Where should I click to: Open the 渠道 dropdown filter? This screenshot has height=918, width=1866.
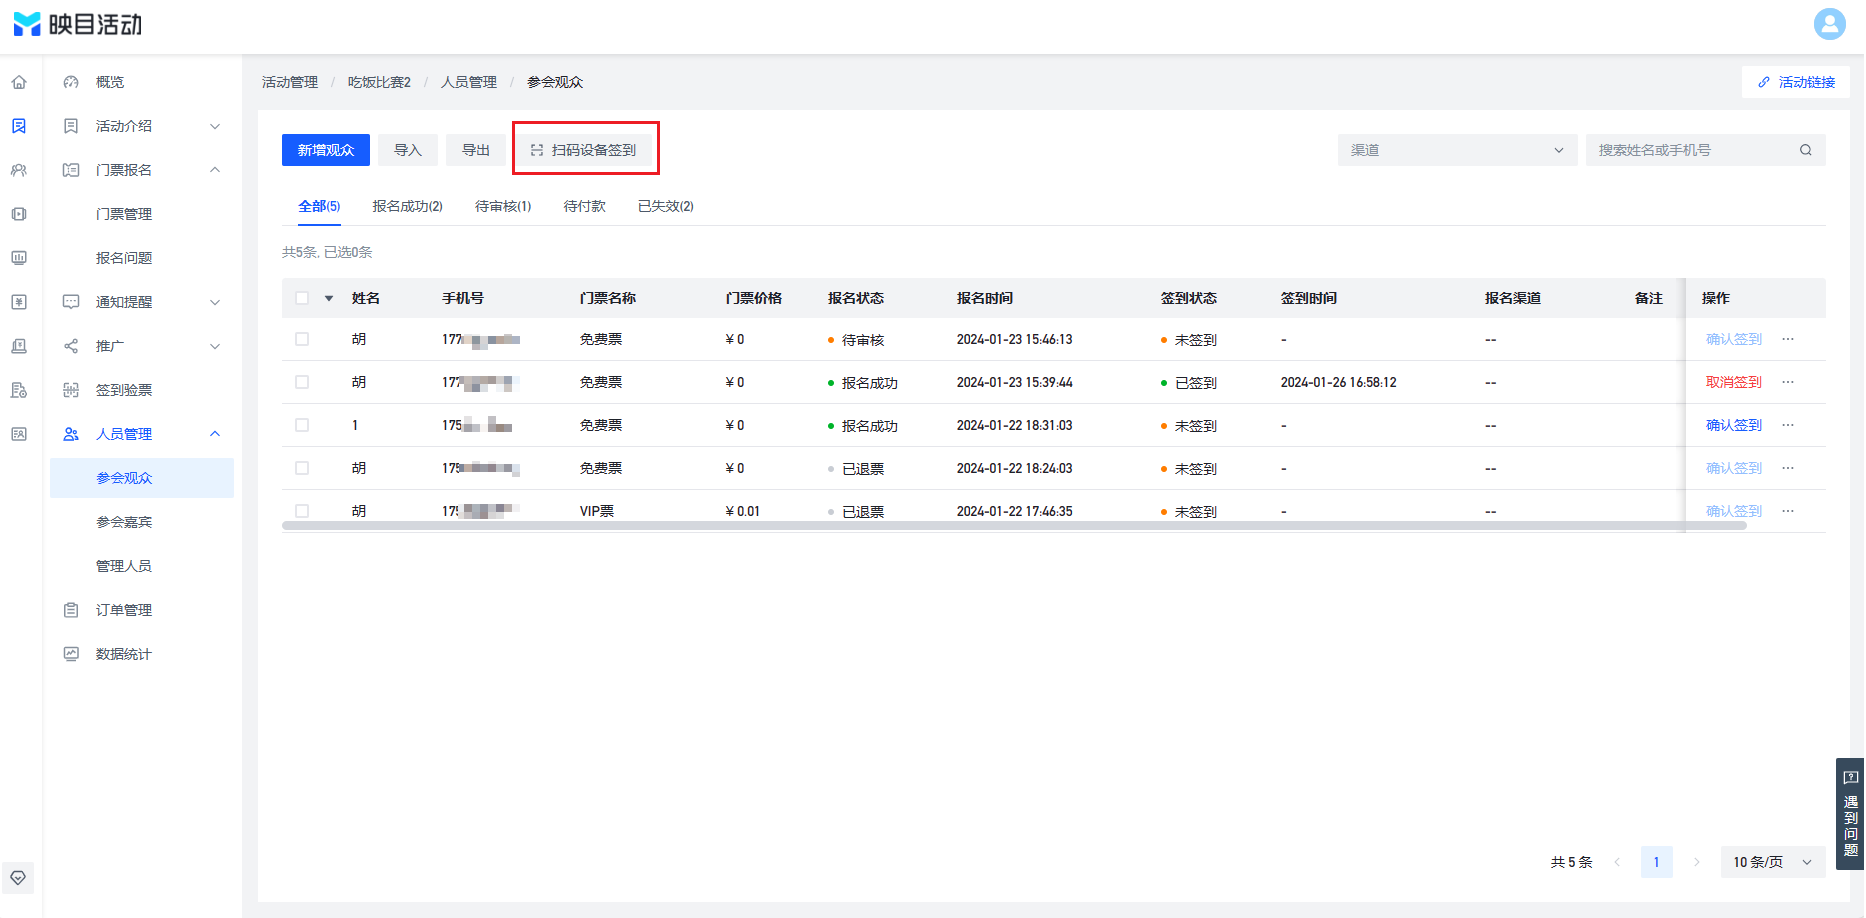coord(1457,150)
